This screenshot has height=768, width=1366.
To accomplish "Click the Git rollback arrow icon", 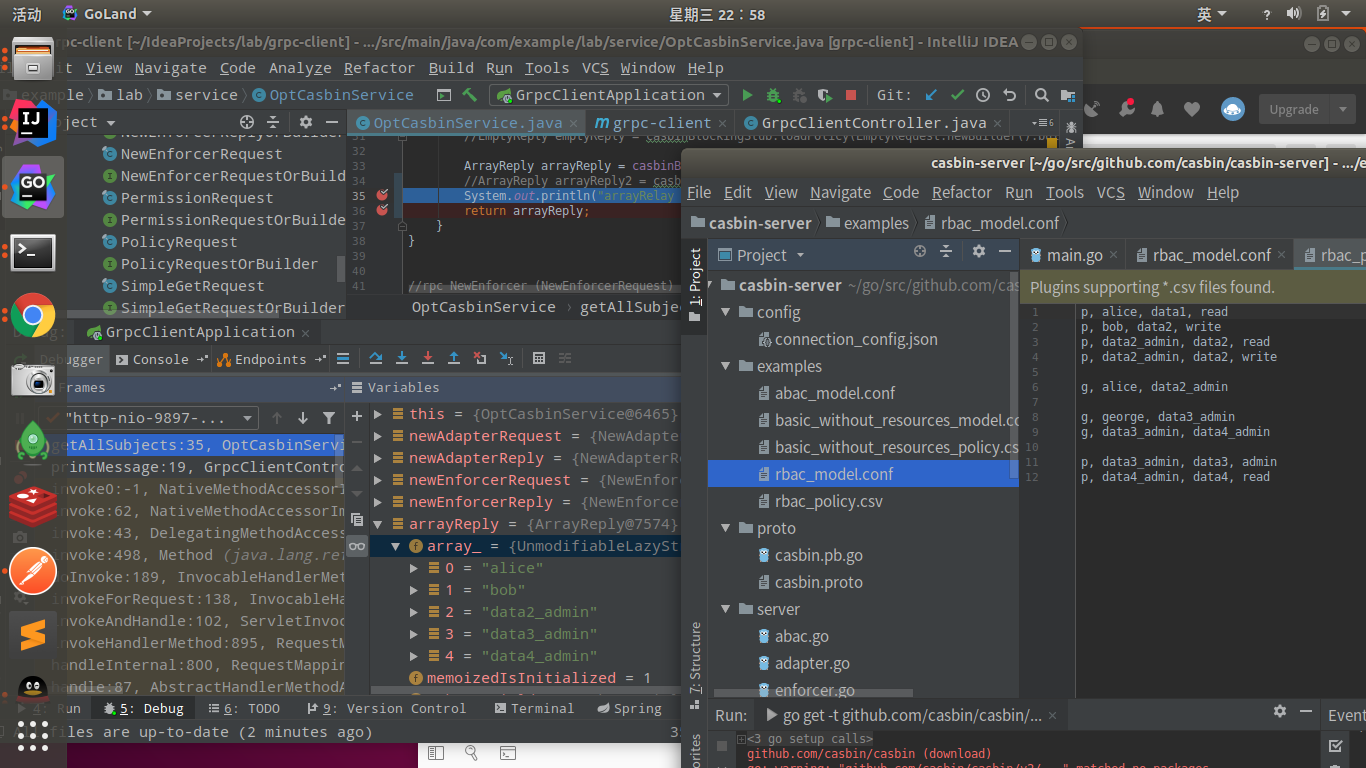I will point(1009,95).
